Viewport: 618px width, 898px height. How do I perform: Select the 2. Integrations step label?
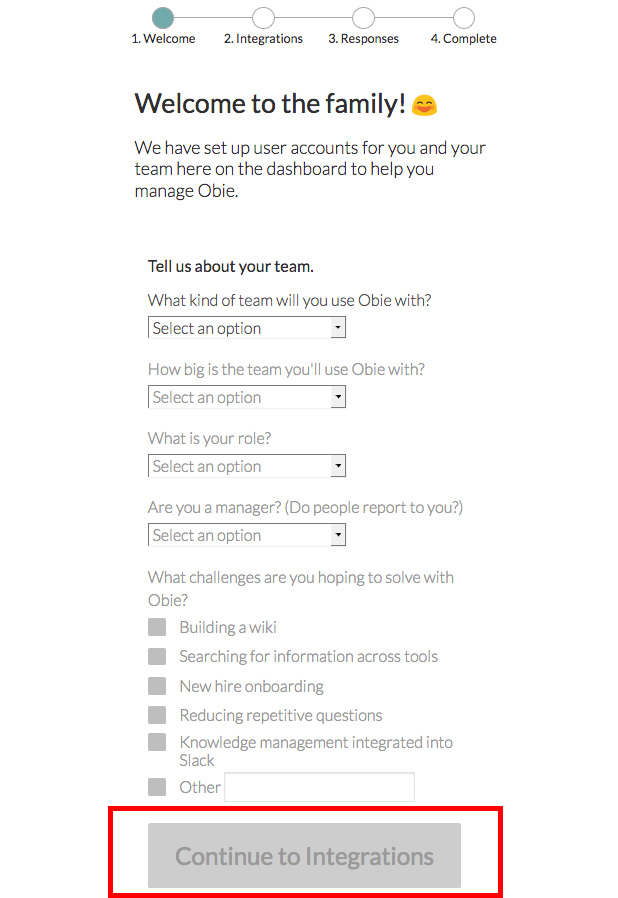263,39
